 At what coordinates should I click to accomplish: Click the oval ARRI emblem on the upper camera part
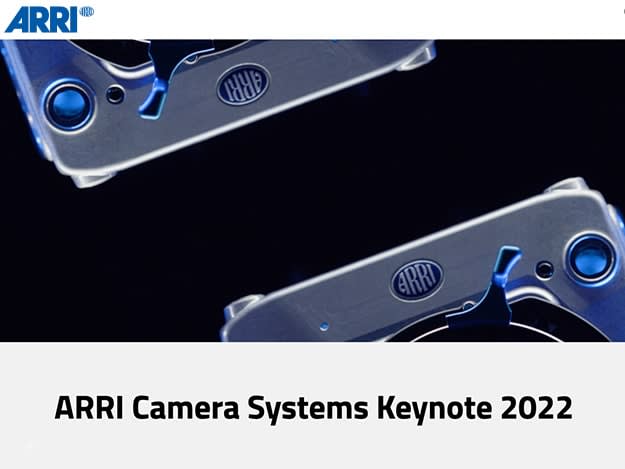tap(243, 86)
